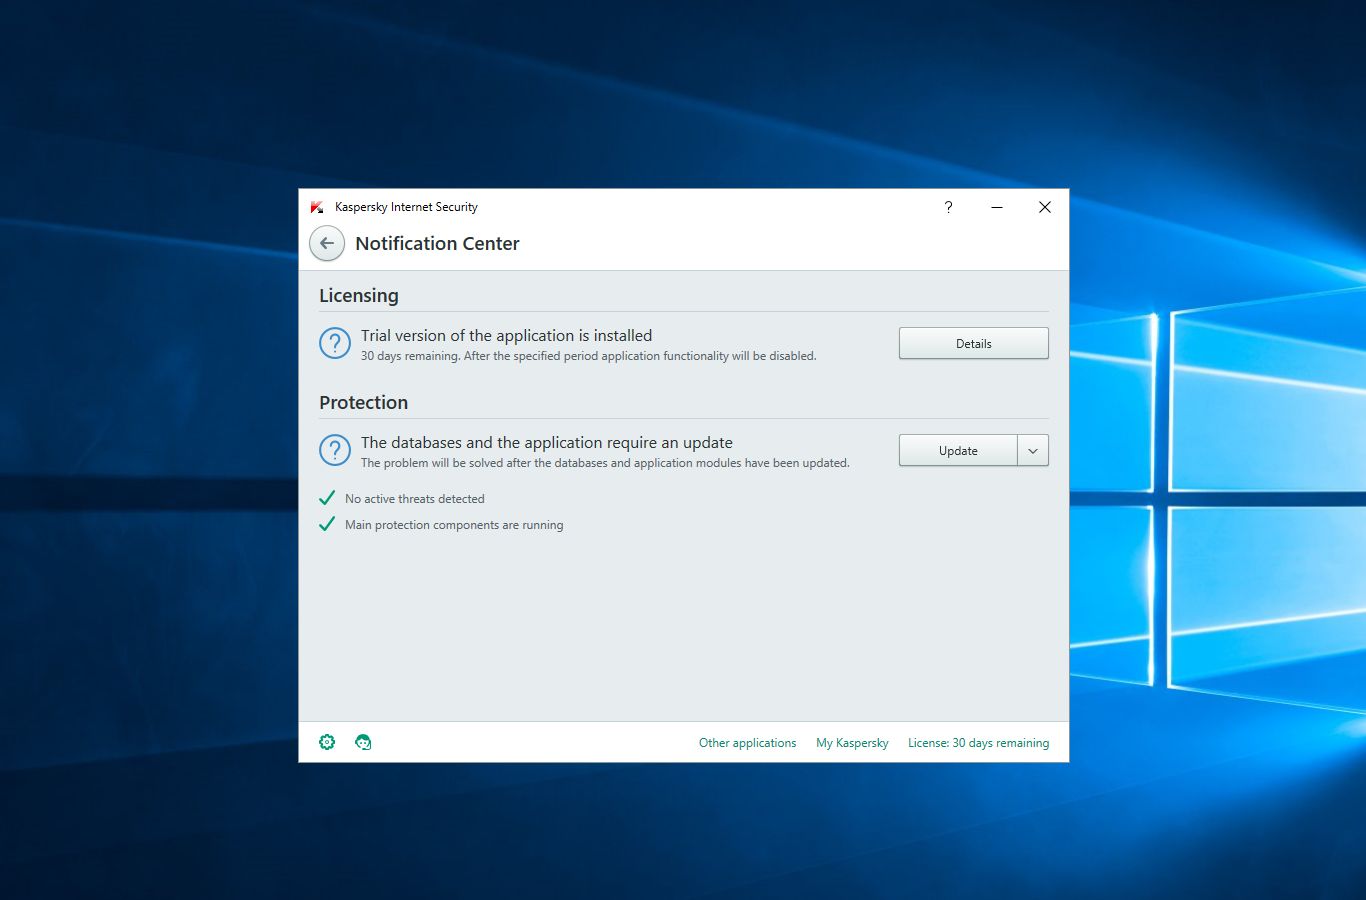The image size is (1366, 900).
Task: Open the My Kaspersky link
Action: [852, 743]
